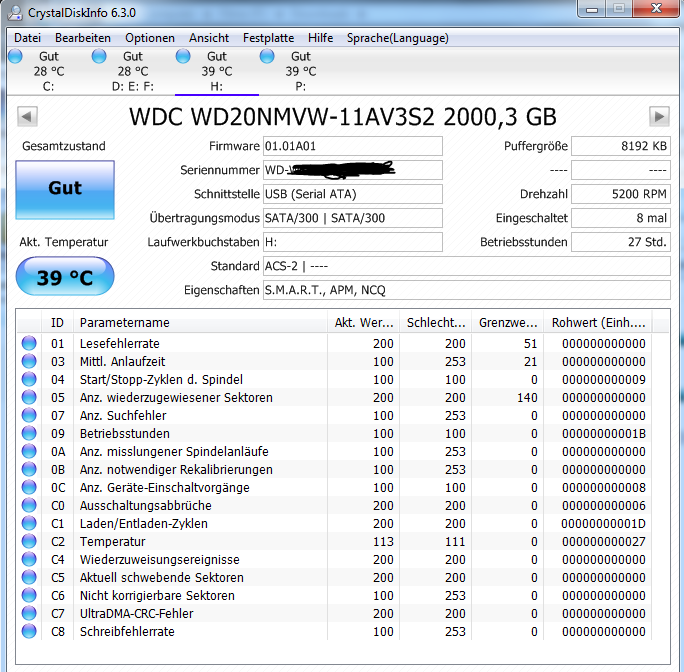The image size is (684, 672).
Task: Select drive P: status icon
Action: (267, 56)
